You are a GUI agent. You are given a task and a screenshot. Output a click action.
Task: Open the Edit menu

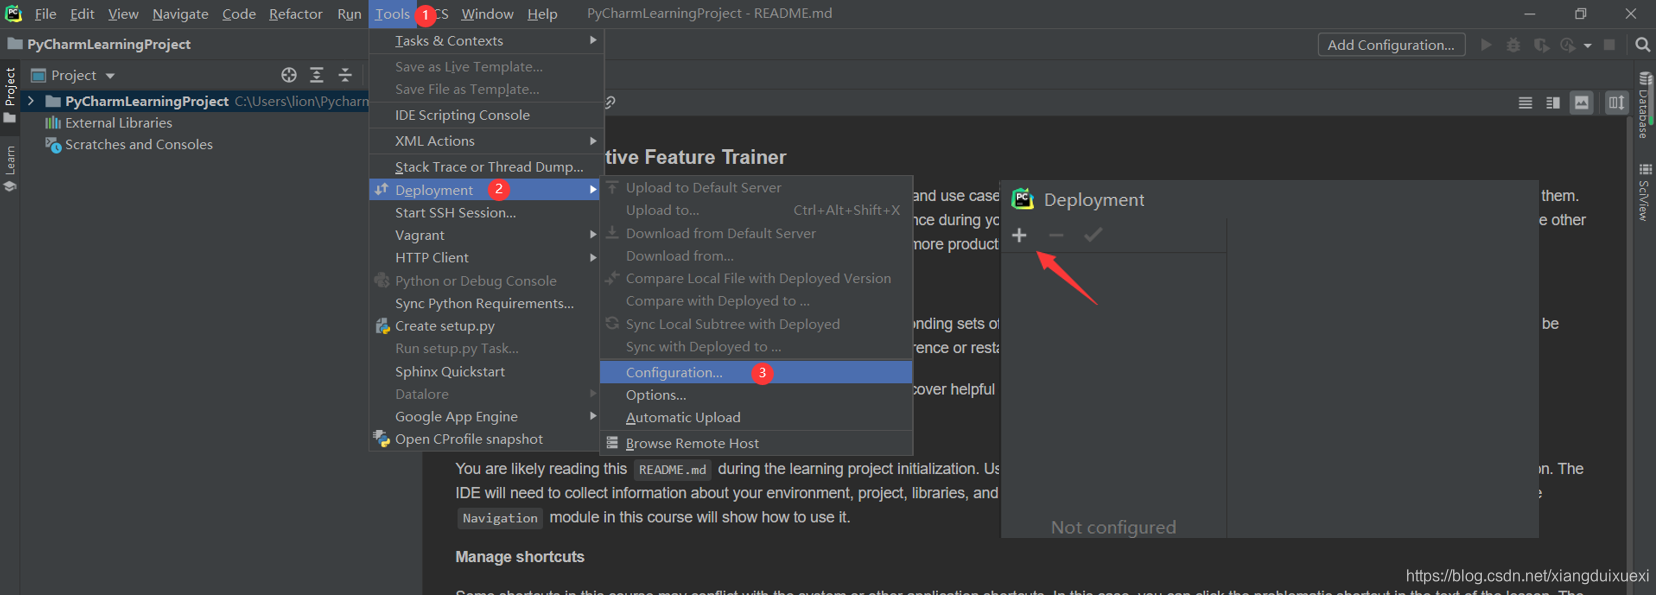click(82, 14)
